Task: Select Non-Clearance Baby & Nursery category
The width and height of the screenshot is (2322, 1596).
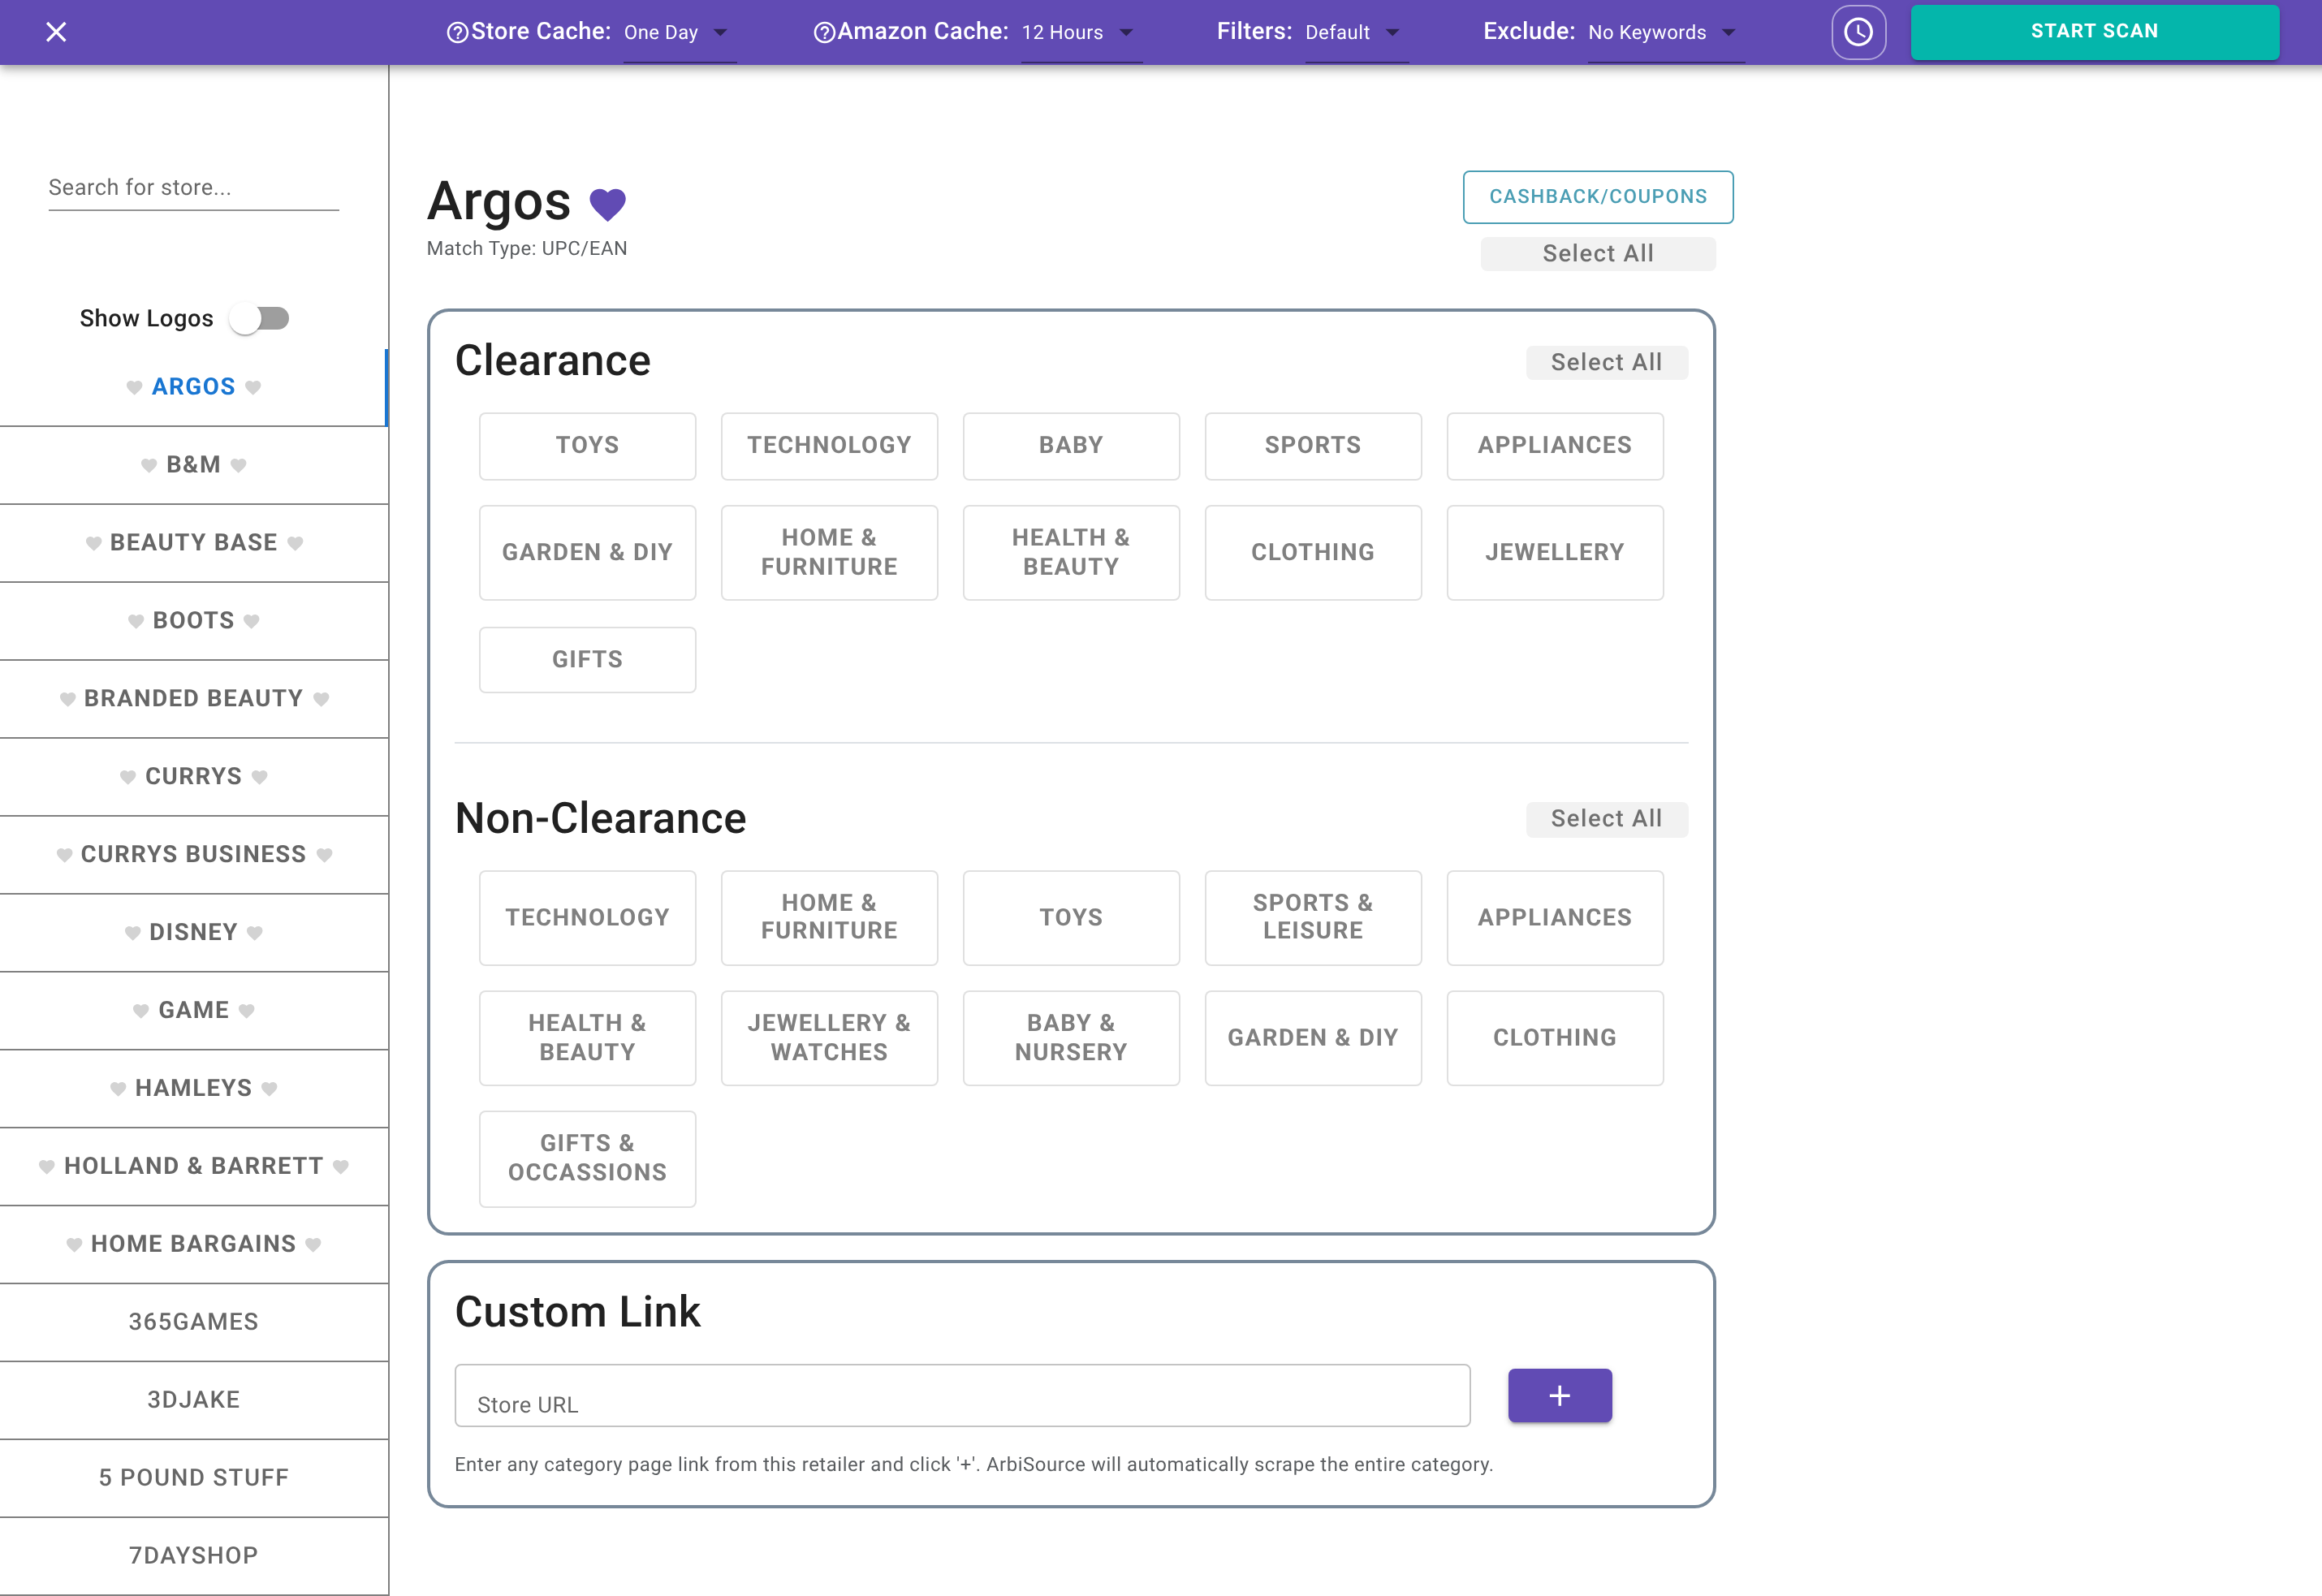Action: click(1071, 1038)
